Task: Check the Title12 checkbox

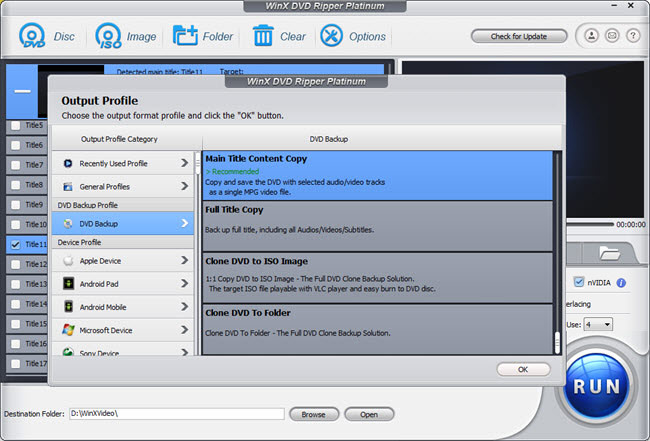Action: (x=16, y=264)
